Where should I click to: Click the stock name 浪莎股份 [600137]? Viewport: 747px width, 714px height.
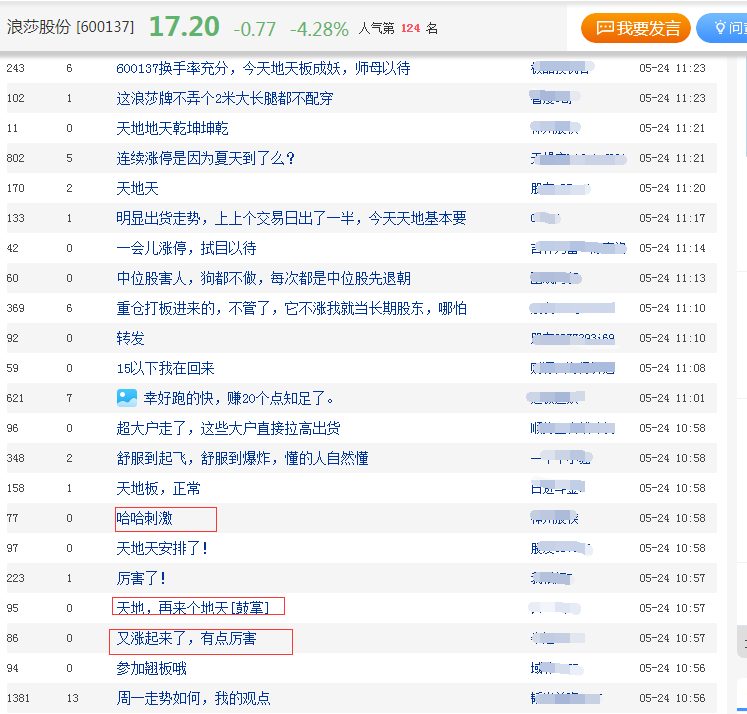71,27
